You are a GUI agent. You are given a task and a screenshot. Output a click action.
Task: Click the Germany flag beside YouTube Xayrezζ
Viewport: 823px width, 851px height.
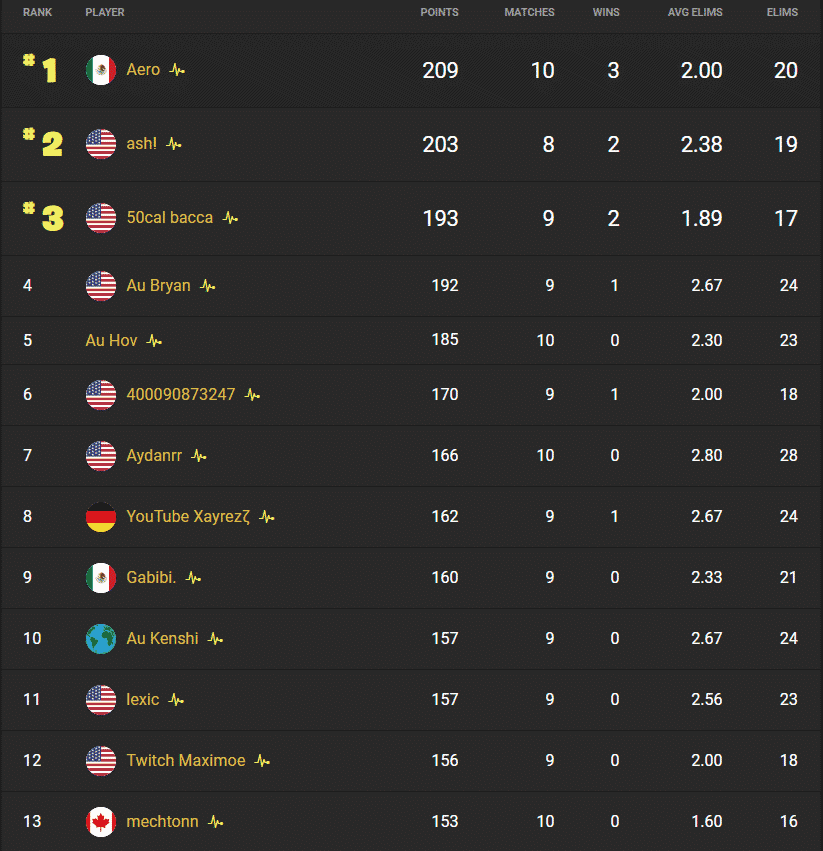[x=100, y=517]
